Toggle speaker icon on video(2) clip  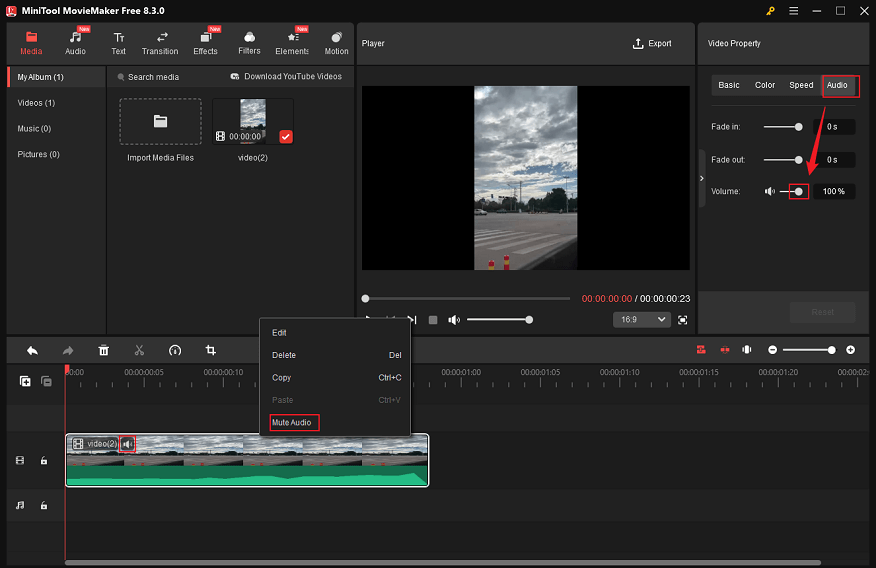click(x=127, y=444)
